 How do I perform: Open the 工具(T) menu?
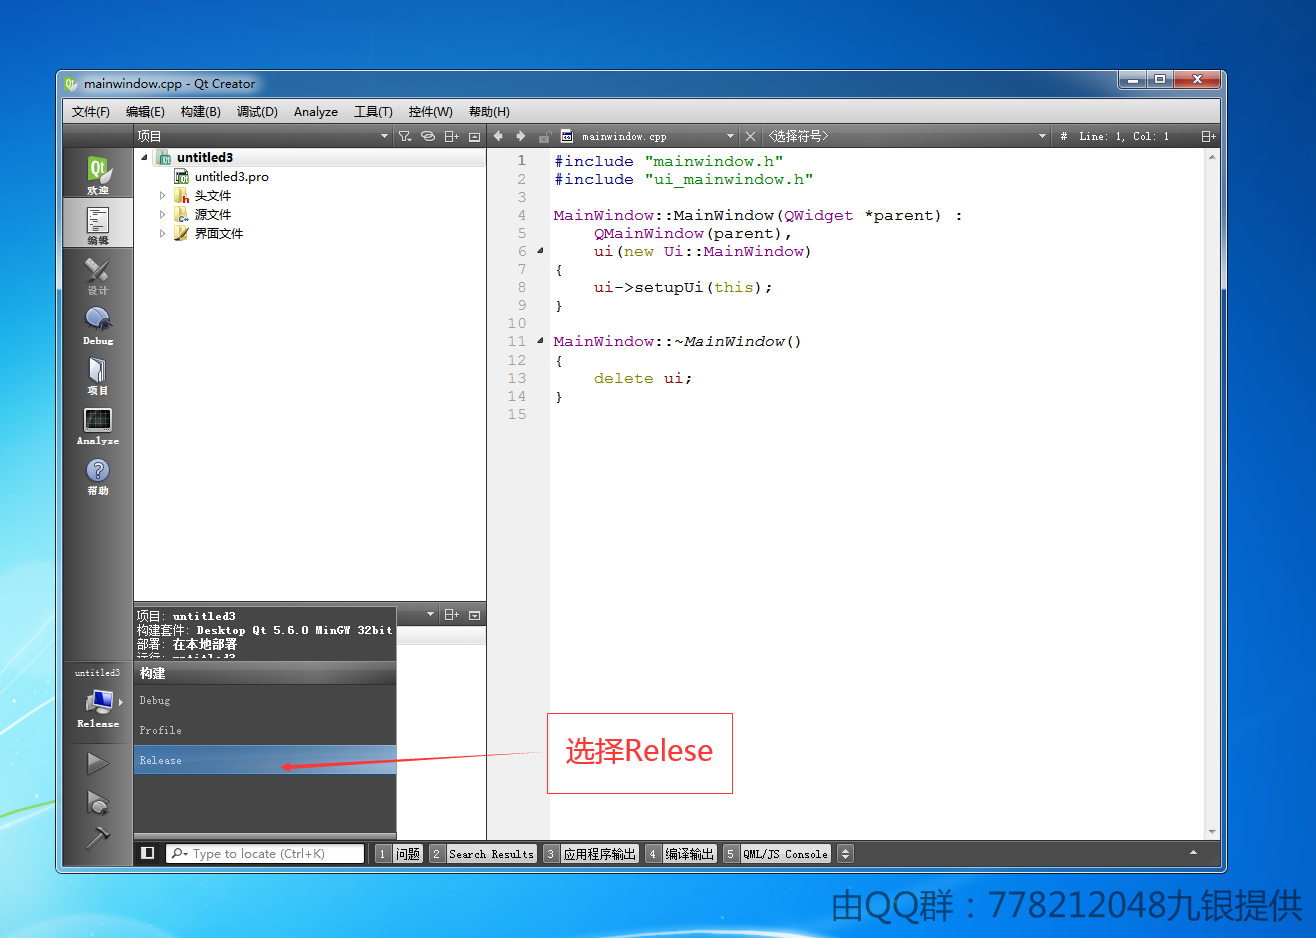[373, 111]
